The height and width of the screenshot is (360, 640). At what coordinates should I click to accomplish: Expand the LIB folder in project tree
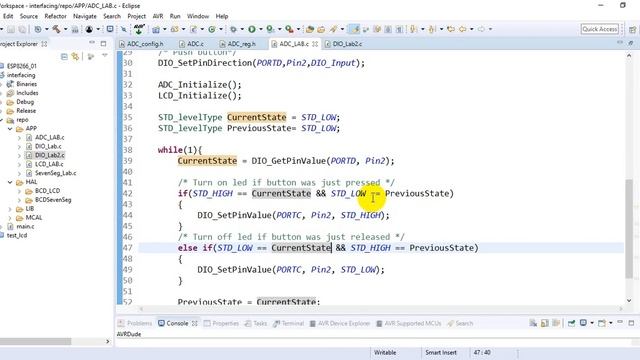(x=10, y=209)
